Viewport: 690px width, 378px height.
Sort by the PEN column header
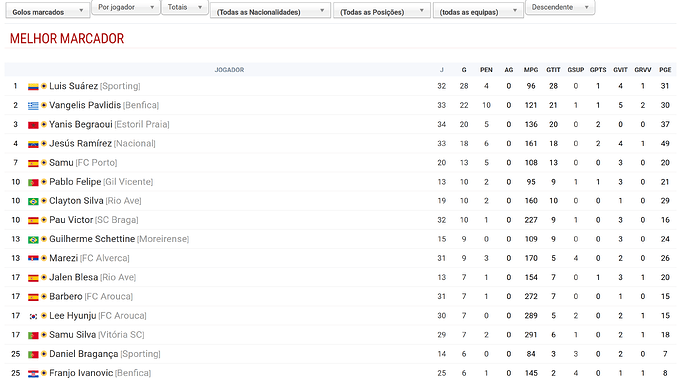point(486,70)
